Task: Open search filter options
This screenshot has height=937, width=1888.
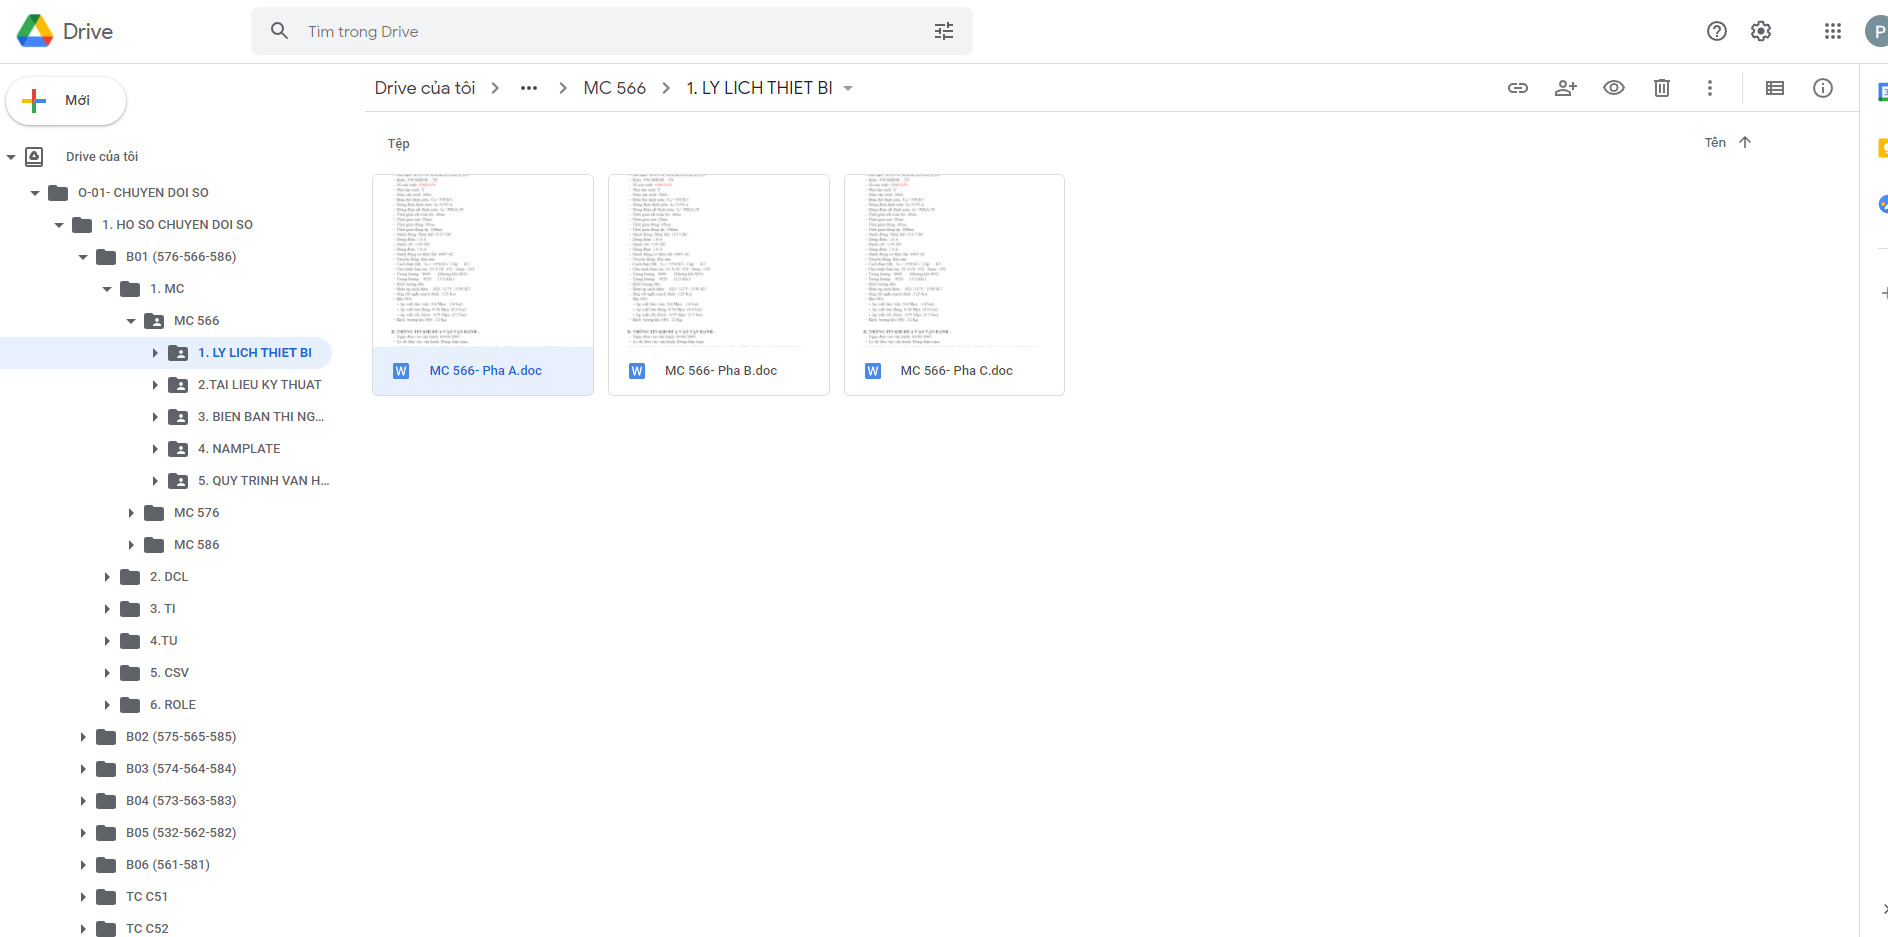Action: click(943, 31)
